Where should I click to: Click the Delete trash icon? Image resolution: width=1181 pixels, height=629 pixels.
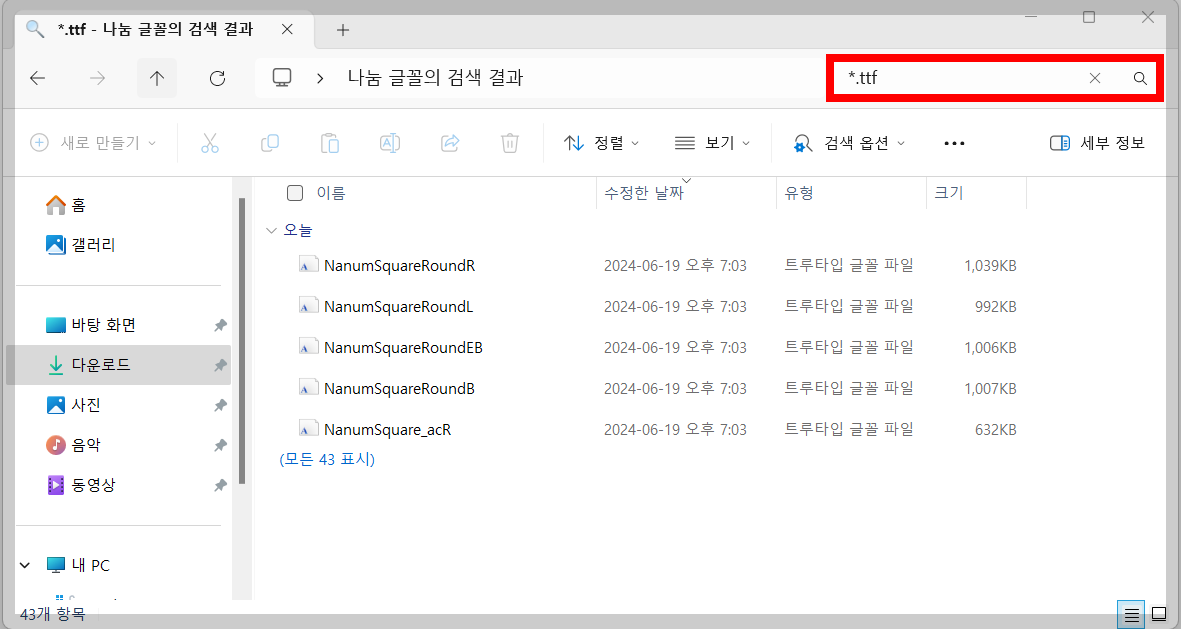point(509,142)
